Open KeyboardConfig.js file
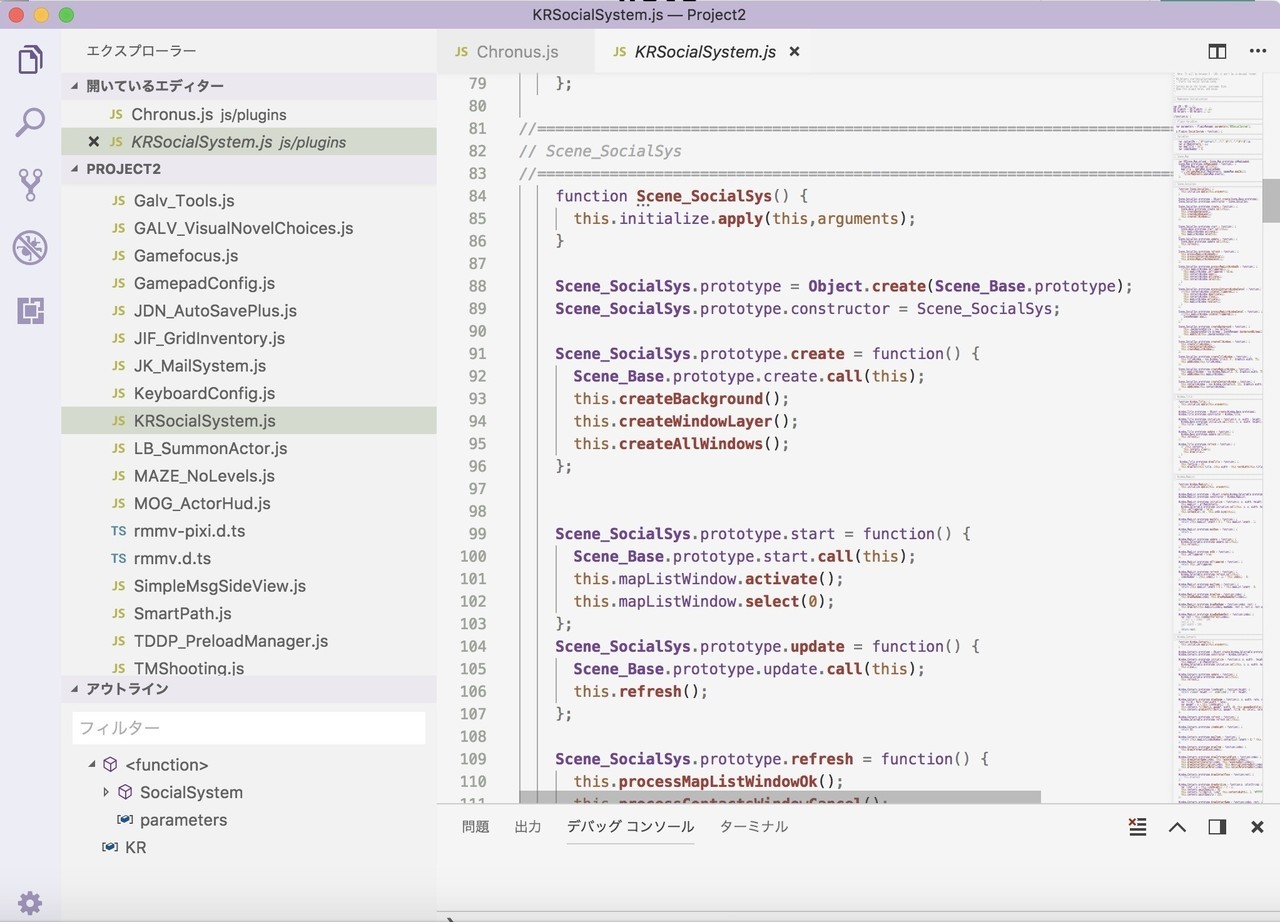 (x=249, y=393)
